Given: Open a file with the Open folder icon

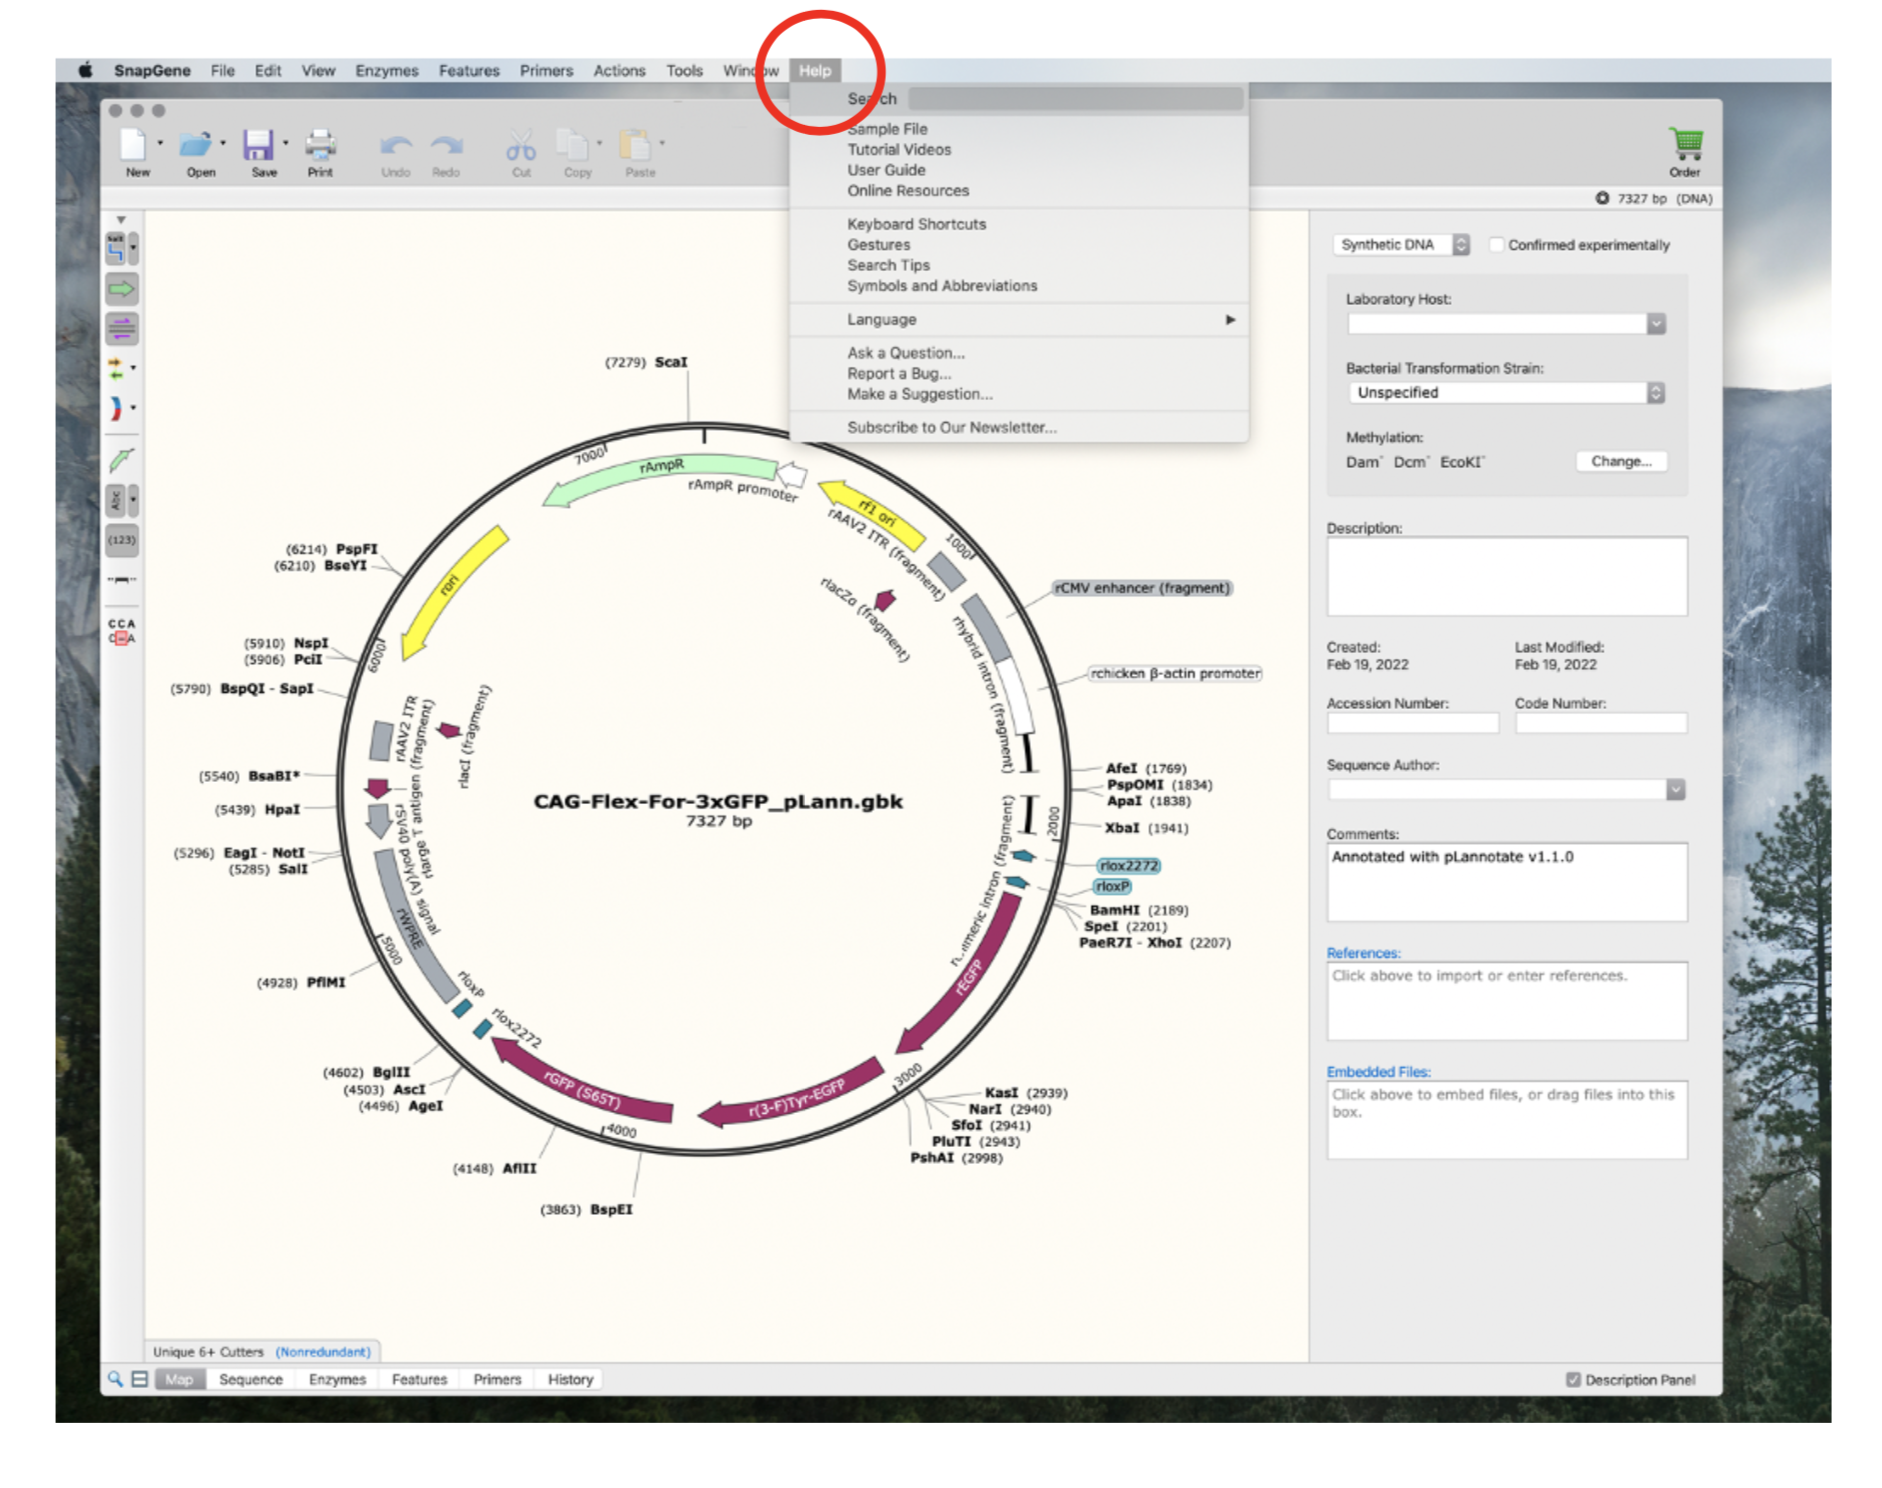Looking at the screenshot, I should point(196,146).
